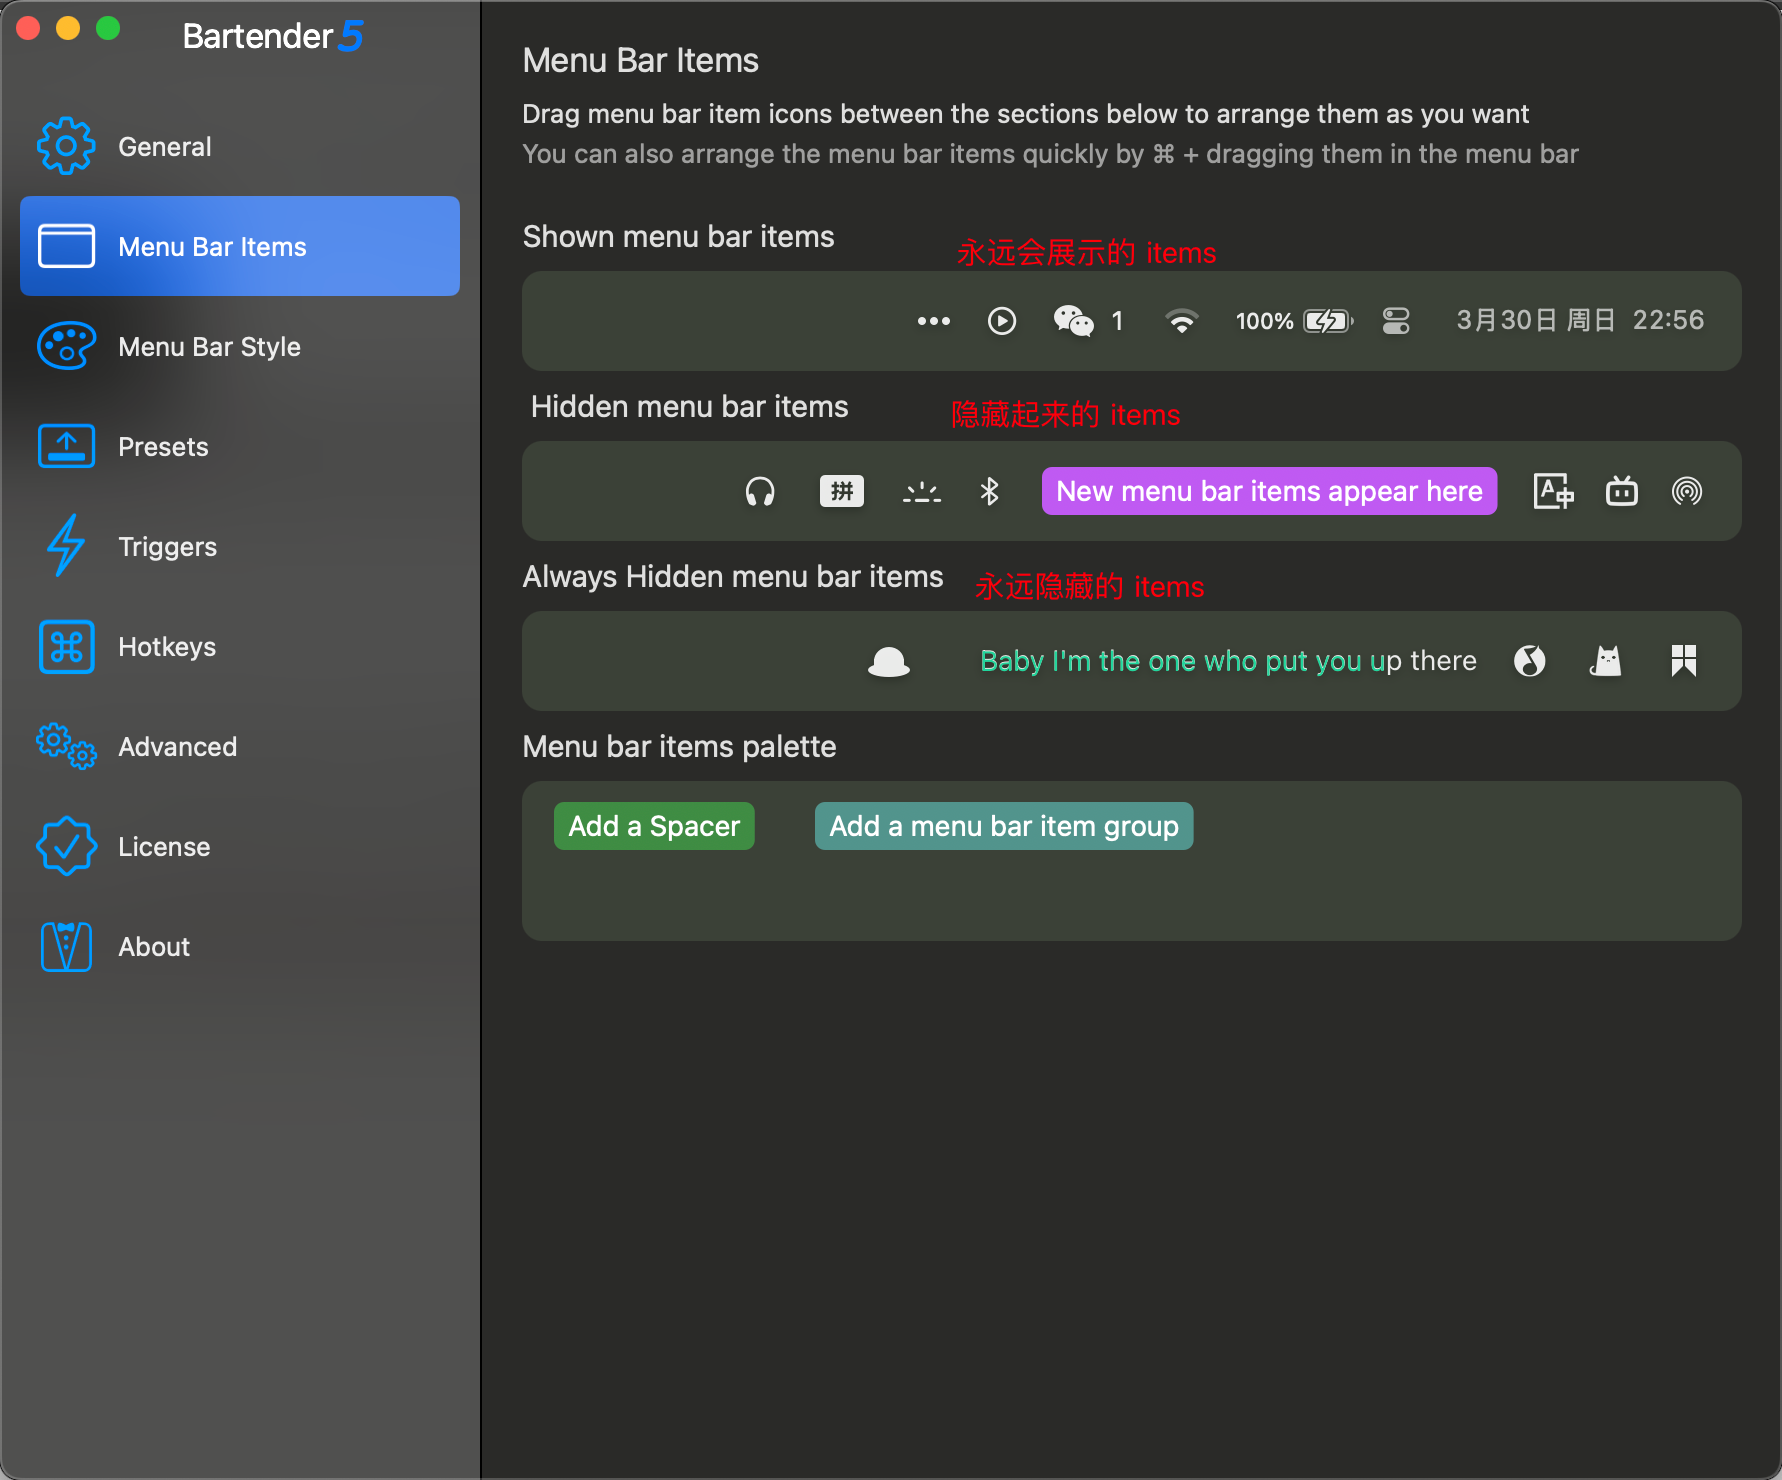Image resolution: width=1782 pixels, height=1480 pixels.
Task: Click the hat-shaped icon in always hidden
Action: coord(889,662)
